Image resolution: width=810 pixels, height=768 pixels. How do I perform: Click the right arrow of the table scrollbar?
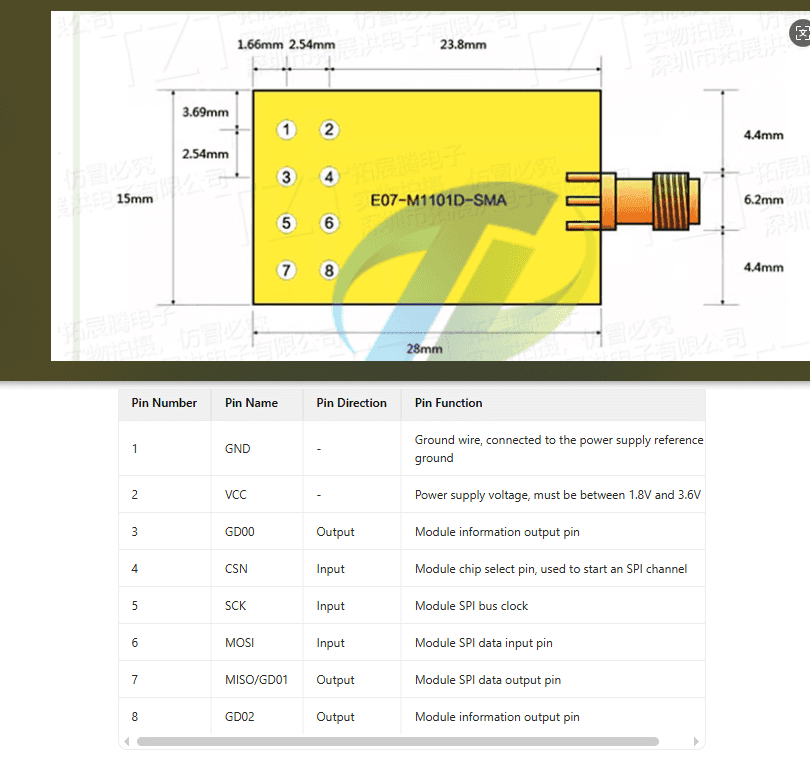click(696, 742)
